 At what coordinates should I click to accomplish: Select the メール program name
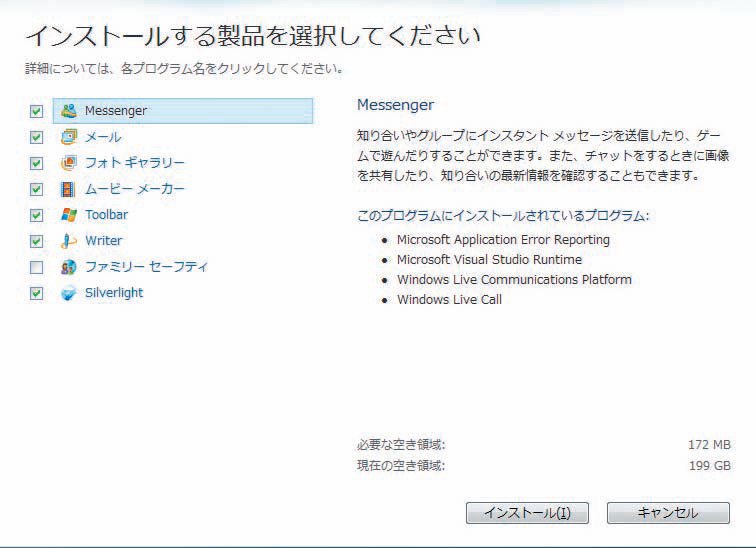tap(103, 137)
